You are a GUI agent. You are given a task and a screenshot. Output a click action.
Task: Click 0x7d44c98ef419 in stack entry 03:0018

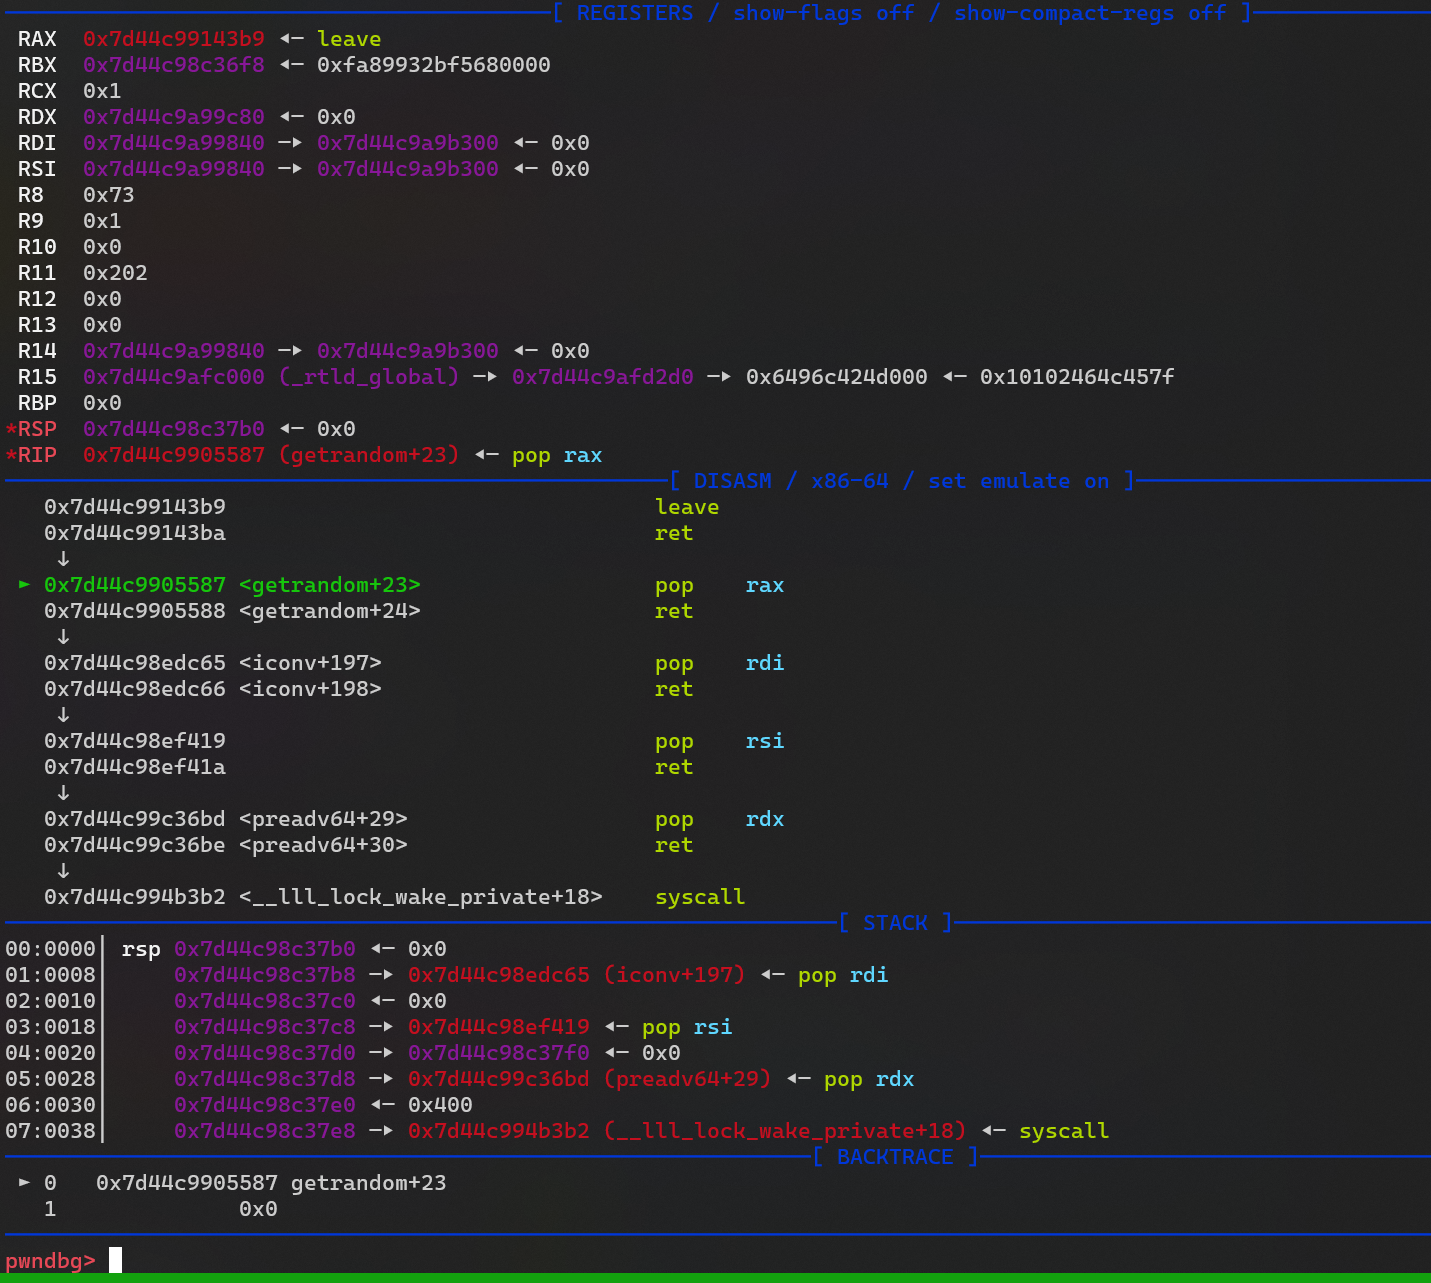499,1027
